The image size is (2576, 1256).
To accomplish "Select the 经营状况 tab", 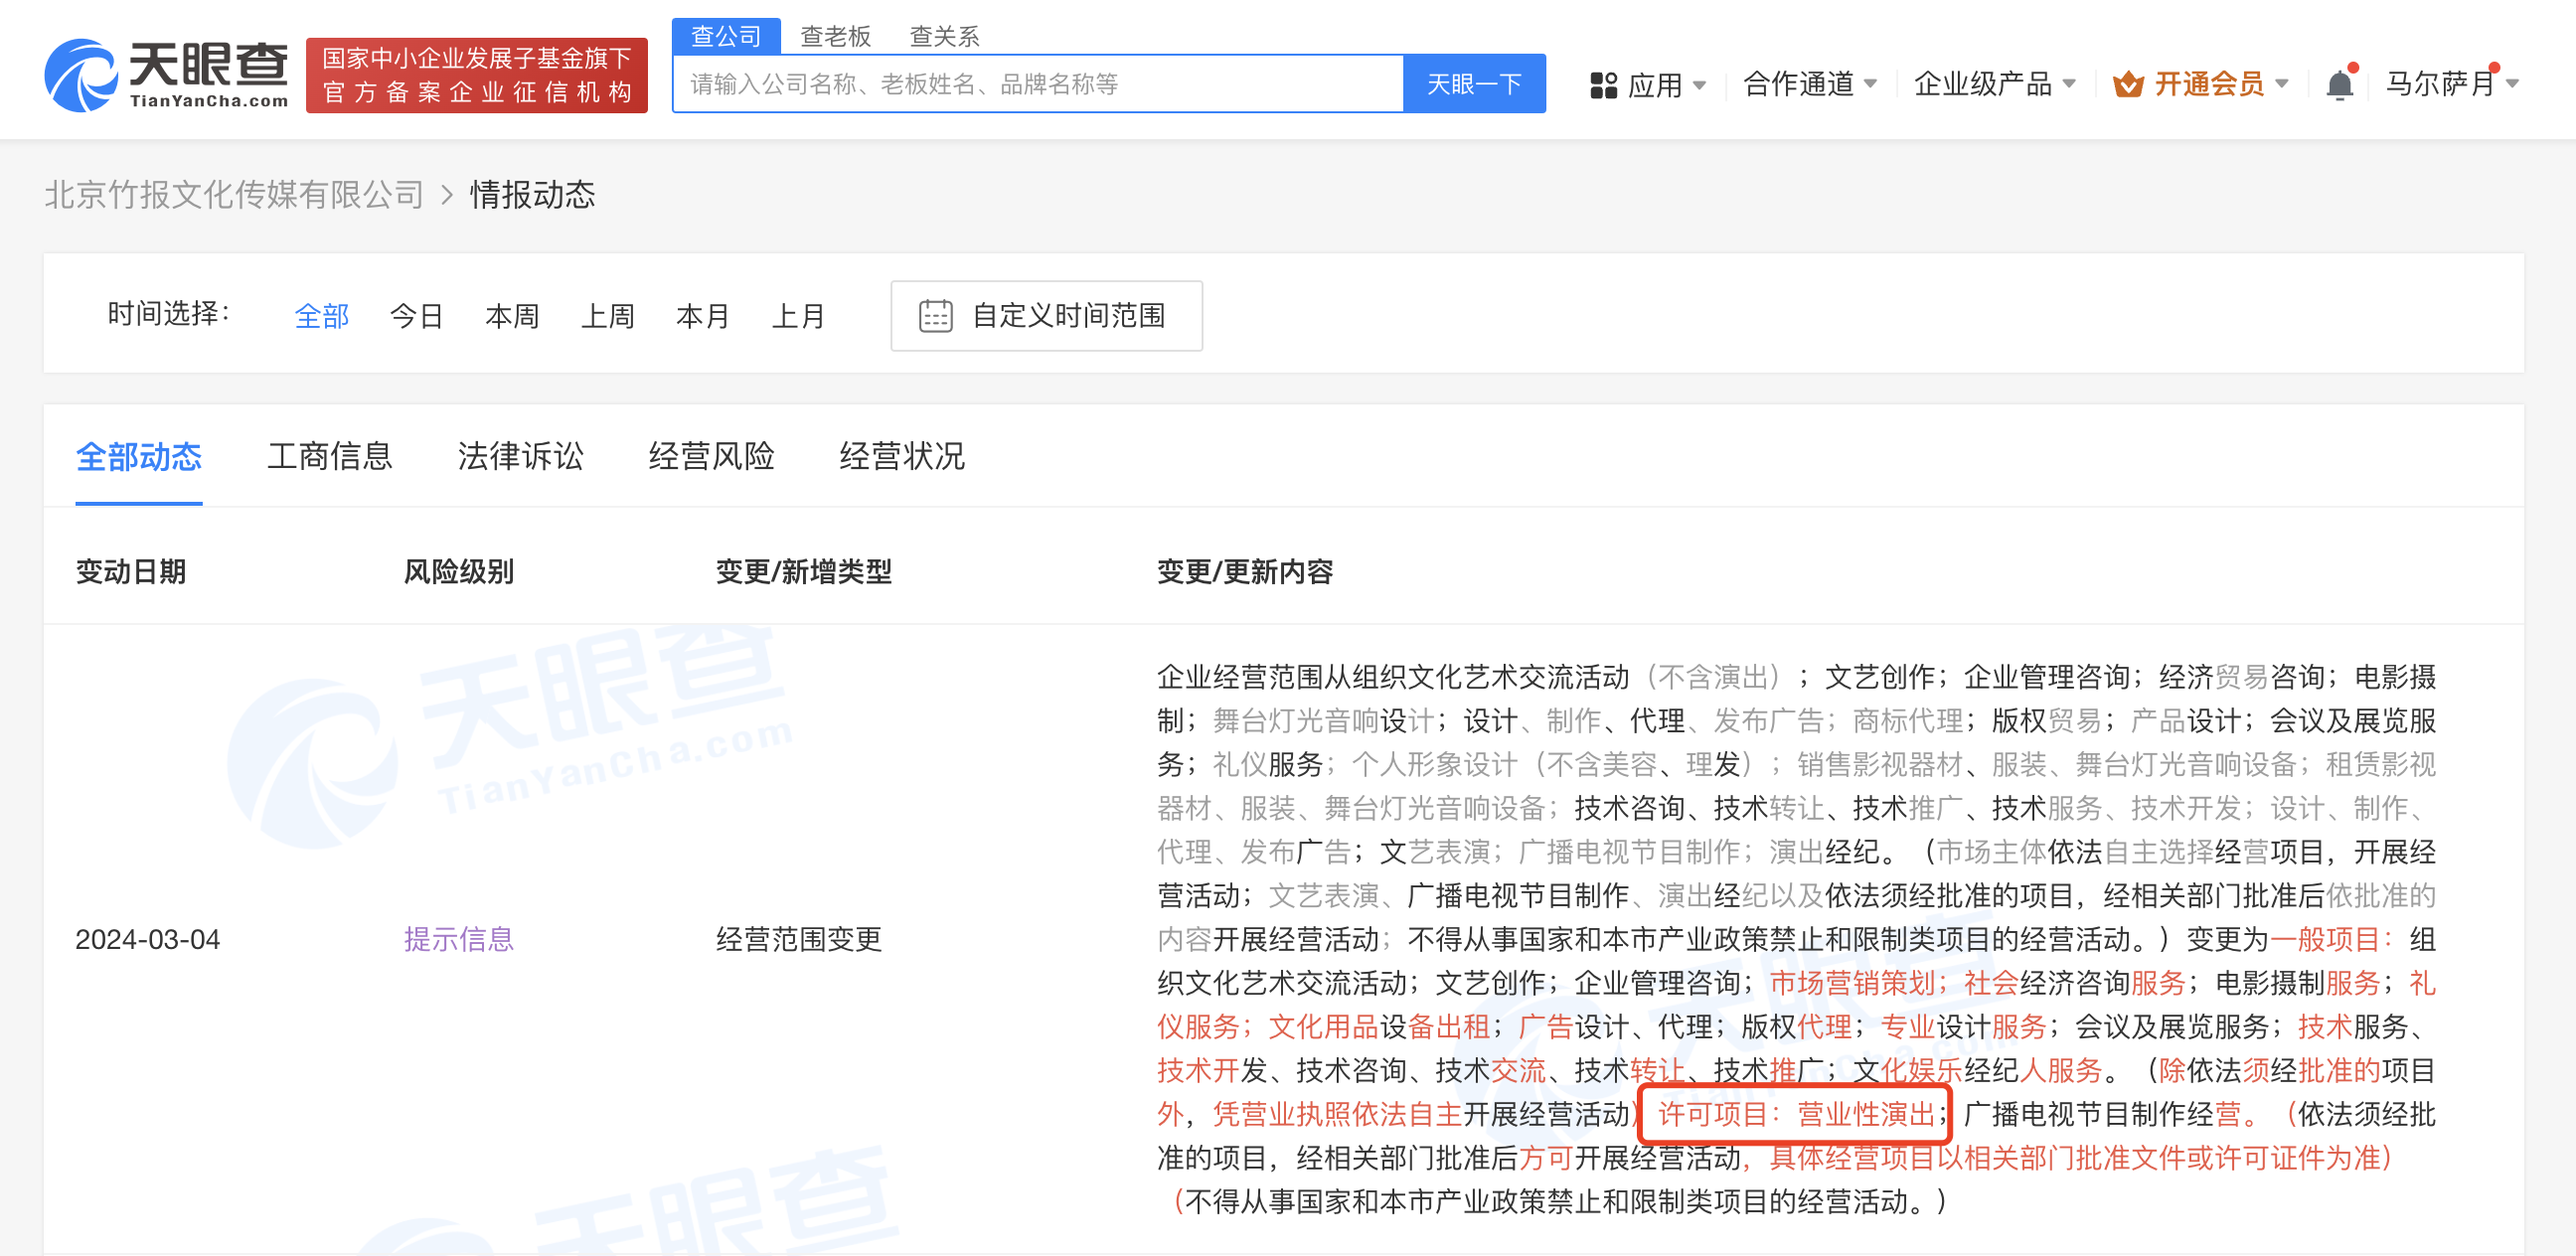I will [902, 456].
